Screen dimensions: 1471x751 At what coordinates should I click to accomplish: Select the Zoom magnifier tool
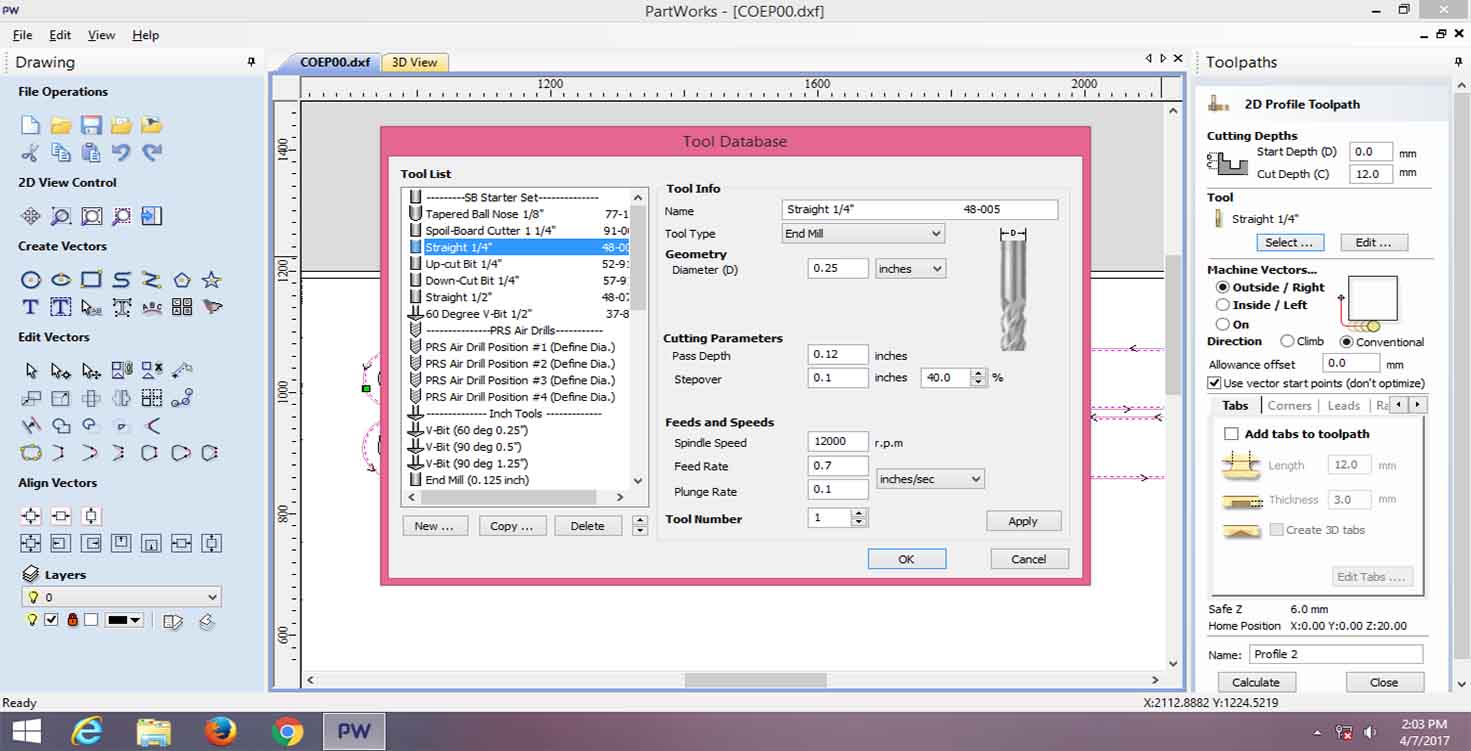61,216
